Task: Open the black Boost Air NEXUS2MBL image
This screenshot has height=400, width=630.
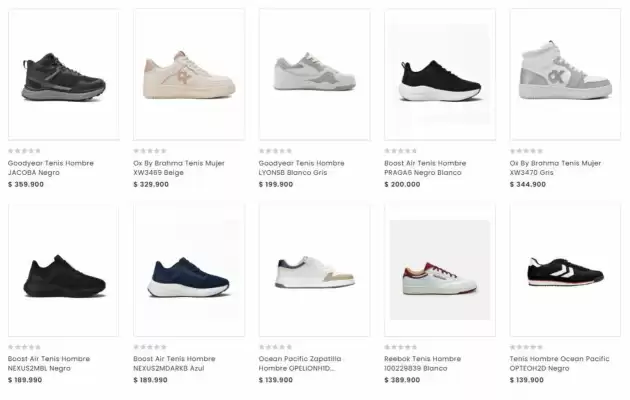Action: pyautogui.click(x=62, y=271)
